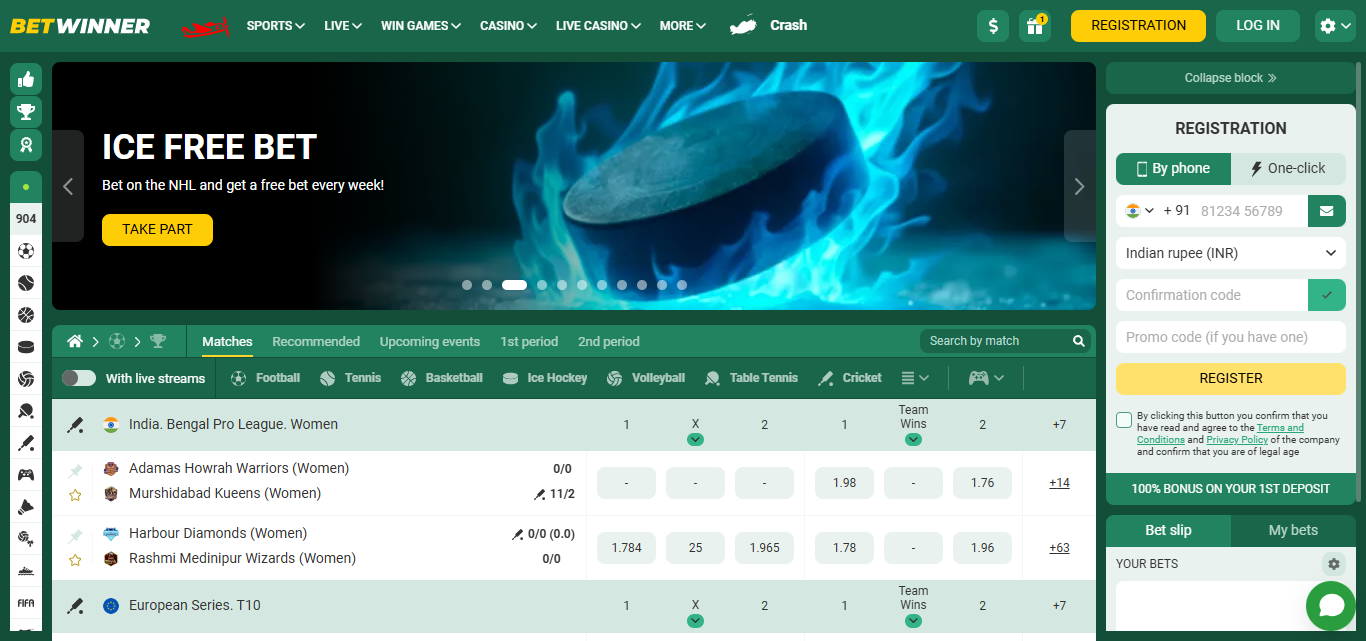
Task: Click the dollar deposit icon in header
Action: coord(992,26)
